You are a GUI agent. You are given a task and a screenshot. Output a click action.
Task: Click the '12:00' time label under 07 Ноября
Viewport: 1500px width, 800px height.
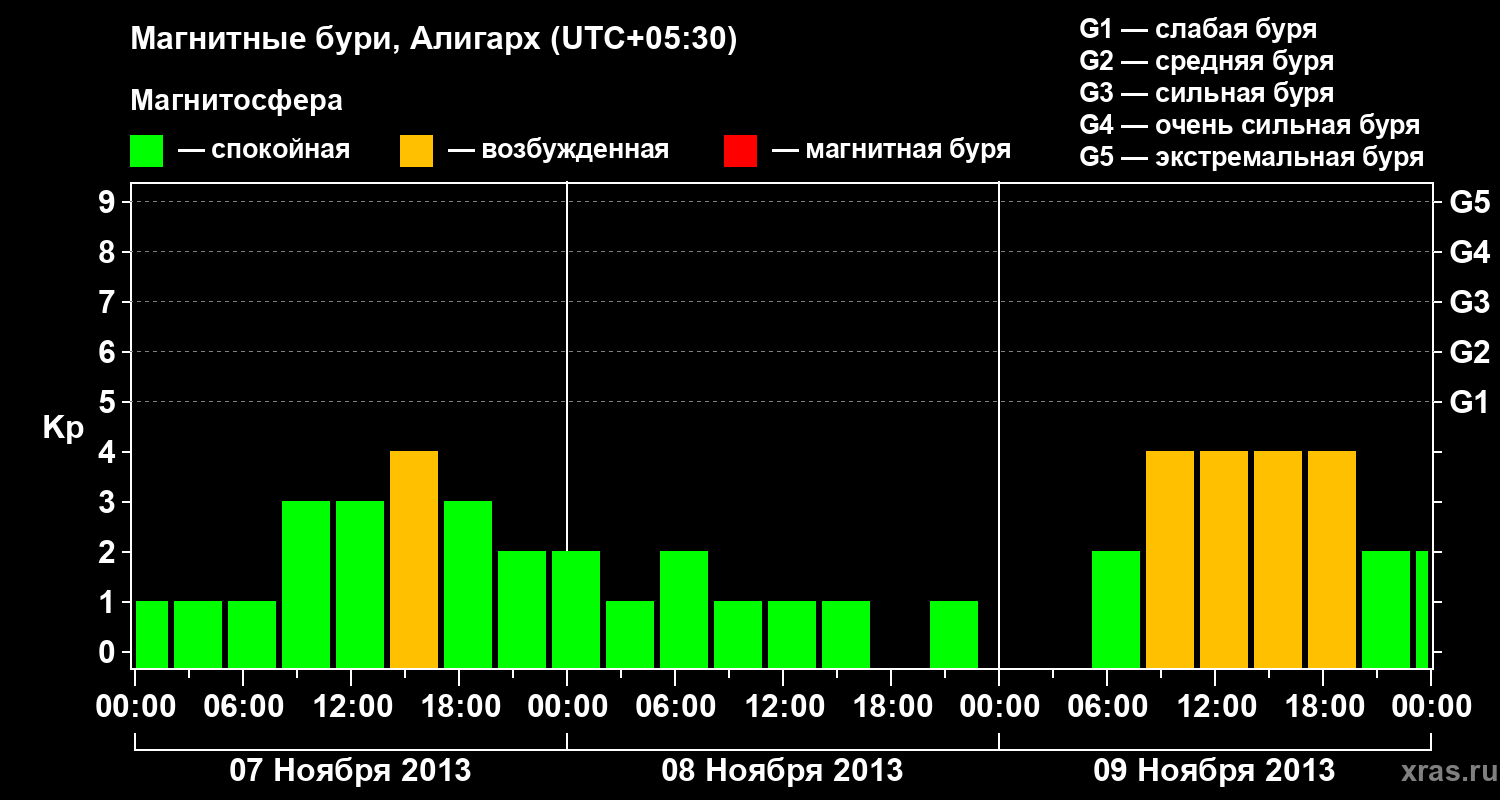pos(352,707)
